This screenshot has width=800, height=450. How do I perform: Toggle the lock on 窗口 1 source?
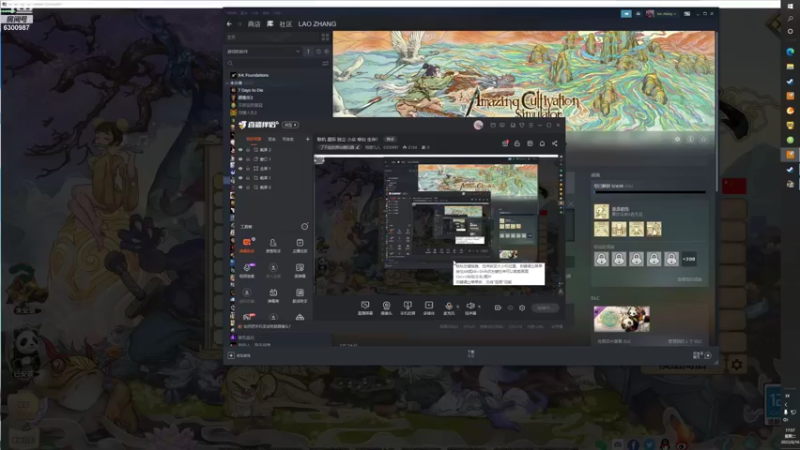(x=248, y=159)
